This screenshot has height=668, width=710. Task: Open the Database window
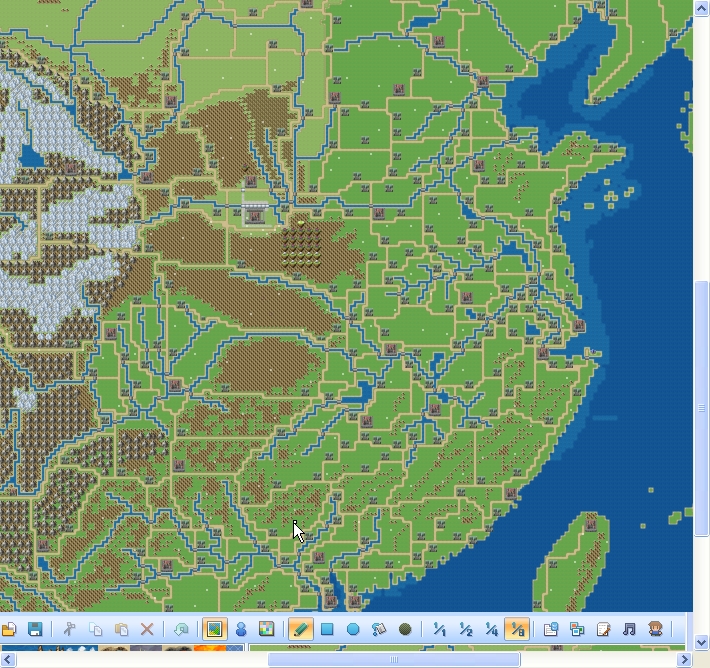coord(551,629)
